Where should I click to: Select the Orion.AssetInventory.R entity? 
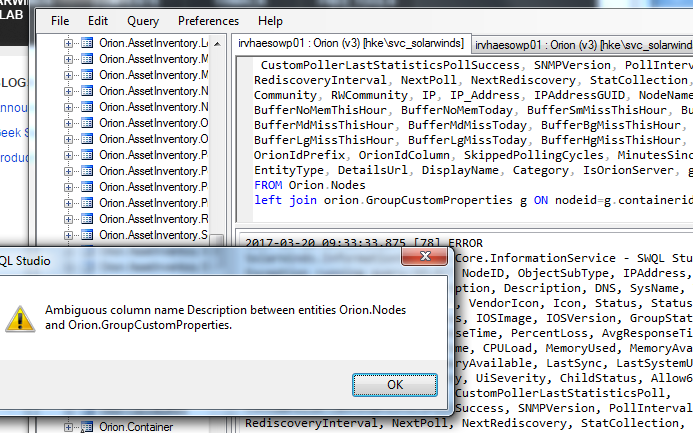153,219
